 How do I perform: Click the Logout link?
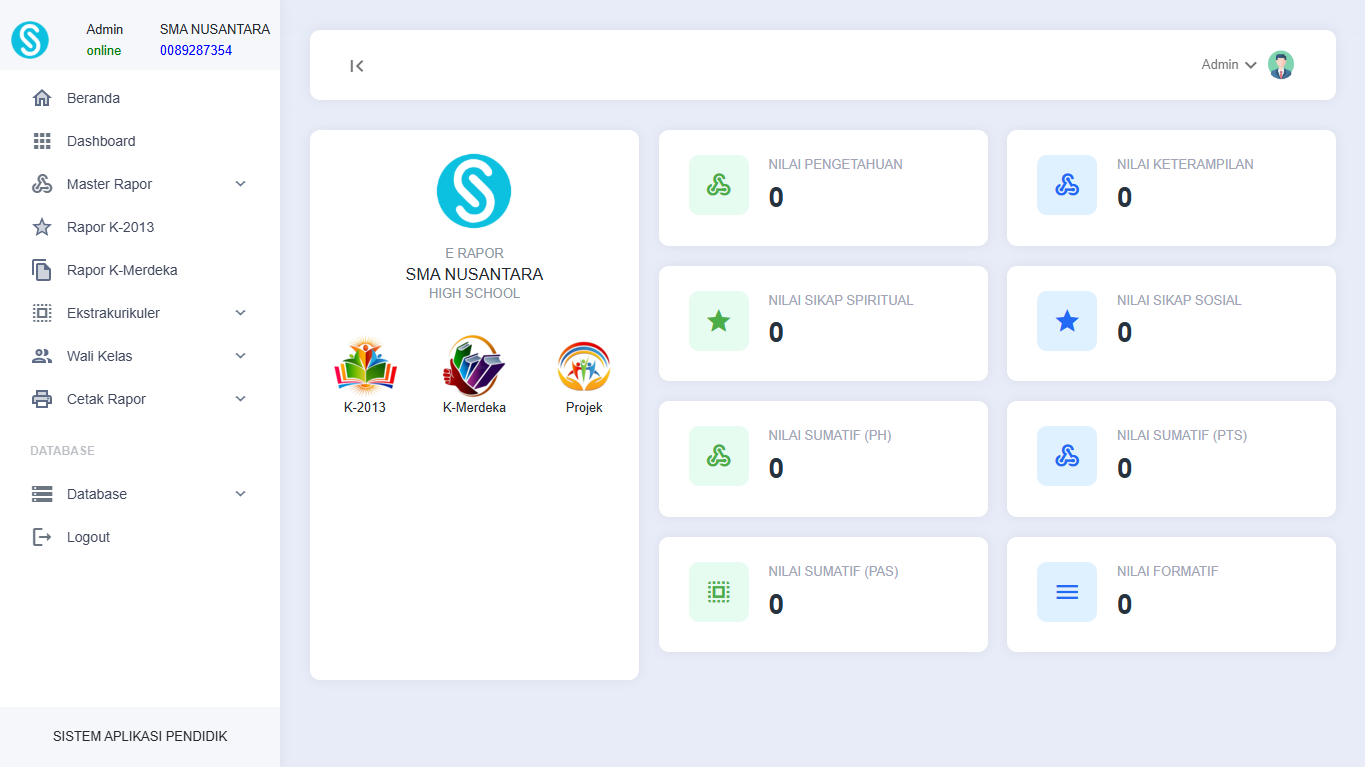[x=88, y=537]
